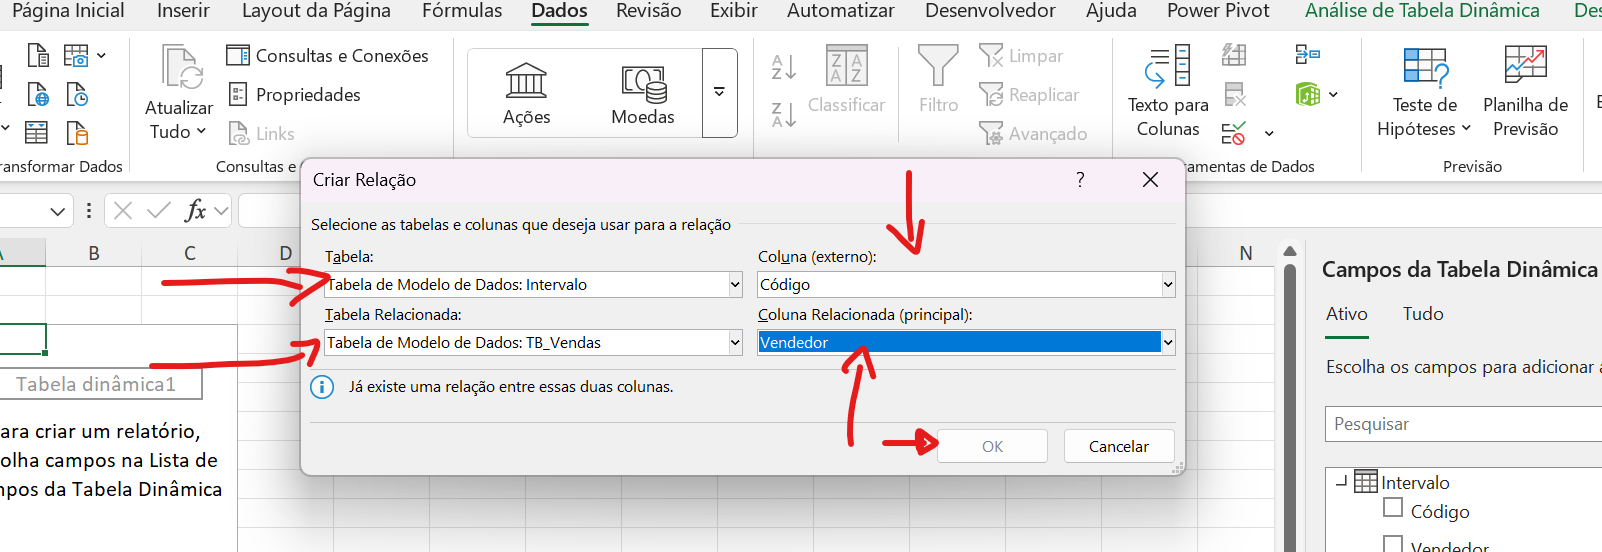Click the Flash Fill icon
This screenshot has width=1602, height=552.
click(x=1234, y=54)
